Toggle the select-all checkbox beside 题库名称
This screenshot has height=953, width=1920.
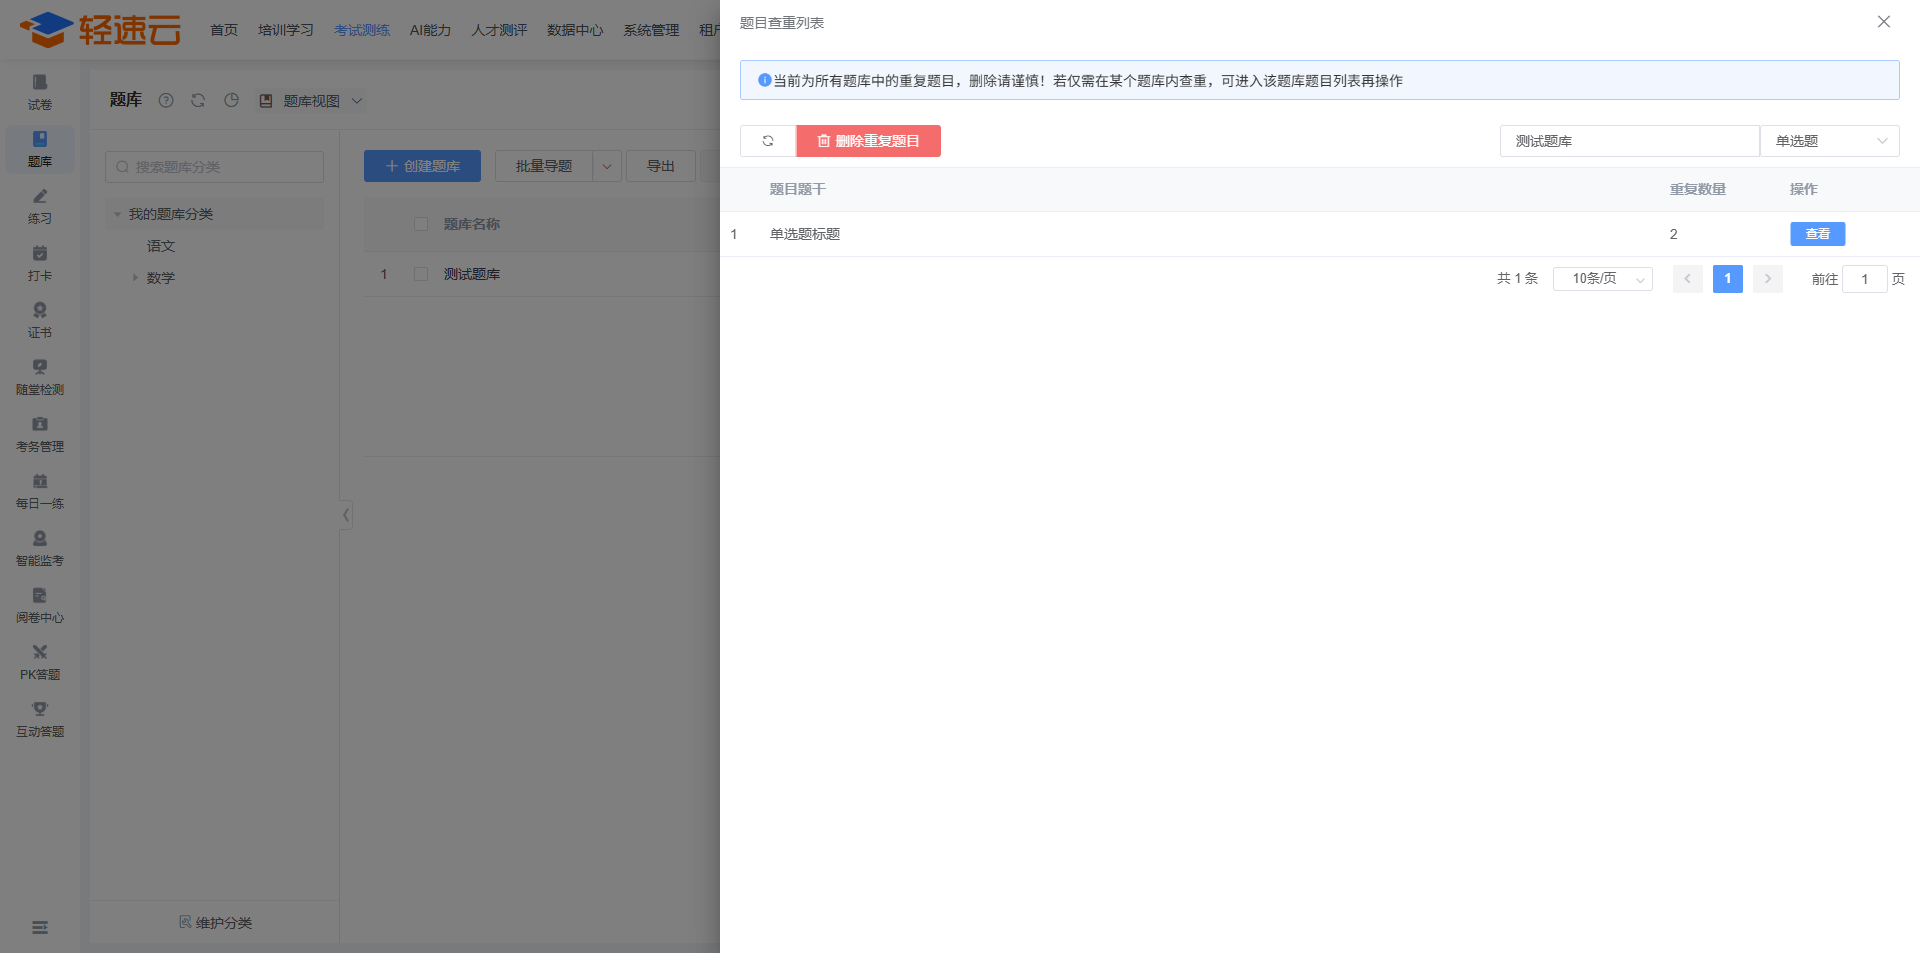tap(421, 224)
